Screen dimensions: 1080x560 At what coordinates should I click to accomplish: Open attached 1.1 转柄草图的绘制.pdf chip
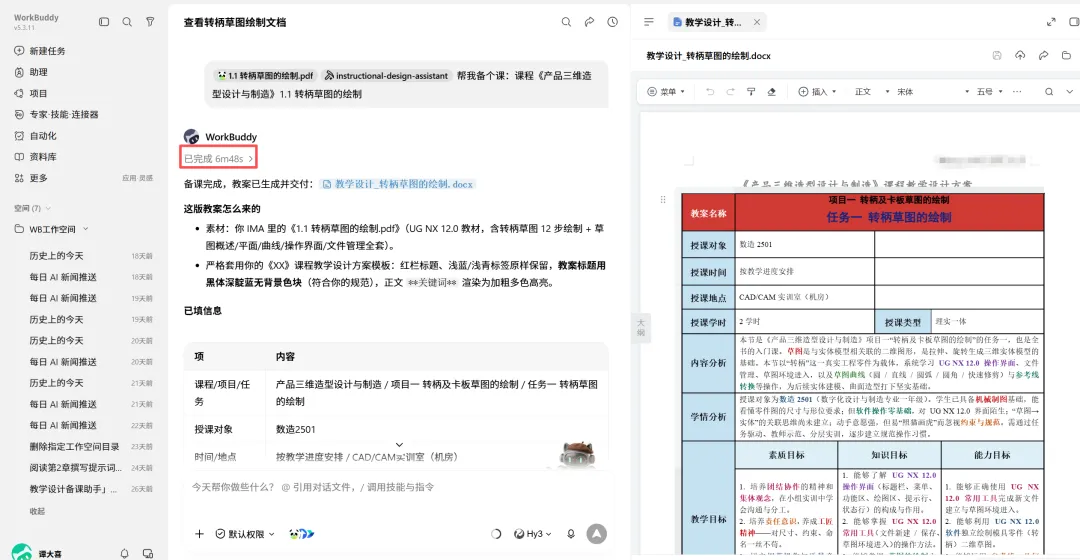[265, 76]
